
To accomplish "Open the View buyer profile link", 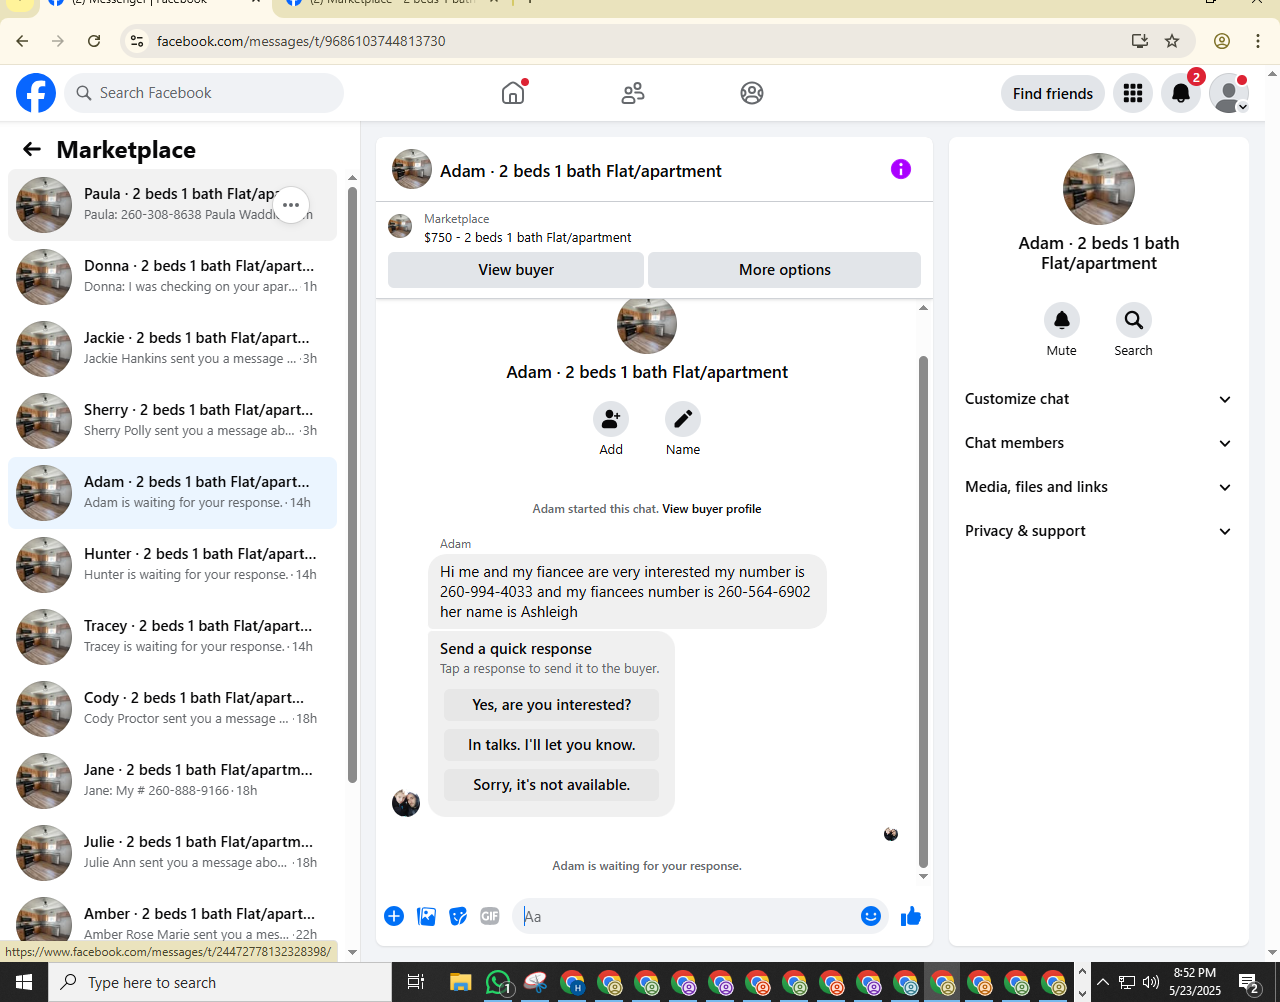I will coord(712,509).
